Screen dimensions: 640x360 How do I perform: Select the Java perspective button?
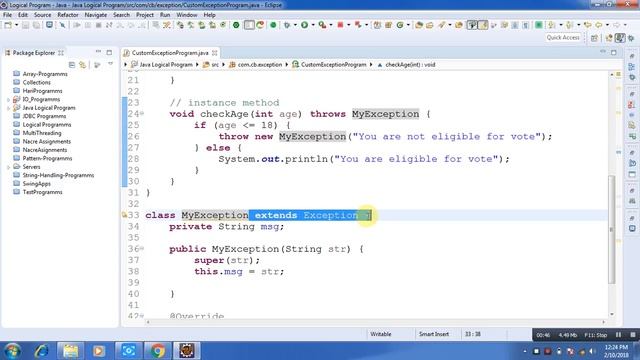point(620,38)
